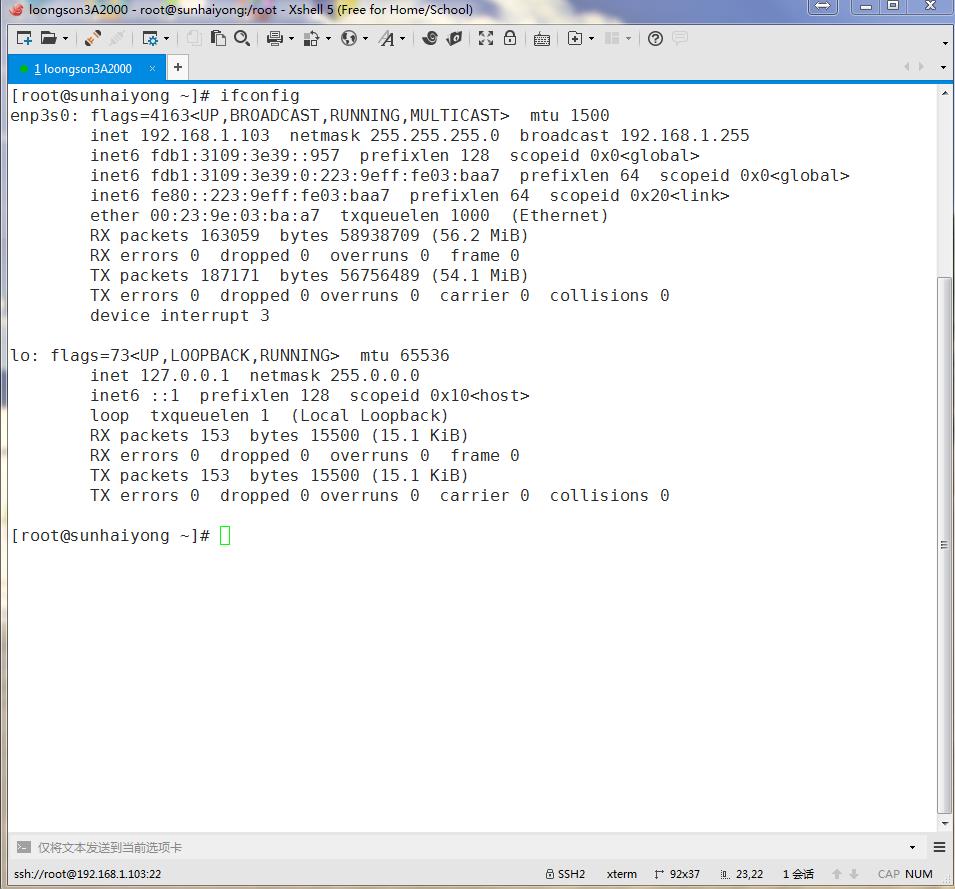The height and width of the screenshot is (889, 955).
Task: Open the compose bar hamburger menu
Action: click(940, 847)
